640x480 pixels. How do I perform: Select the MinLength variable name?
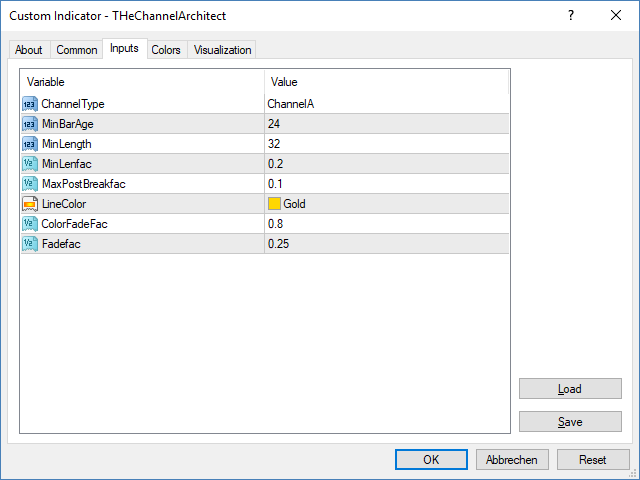(x=67, y=144)
